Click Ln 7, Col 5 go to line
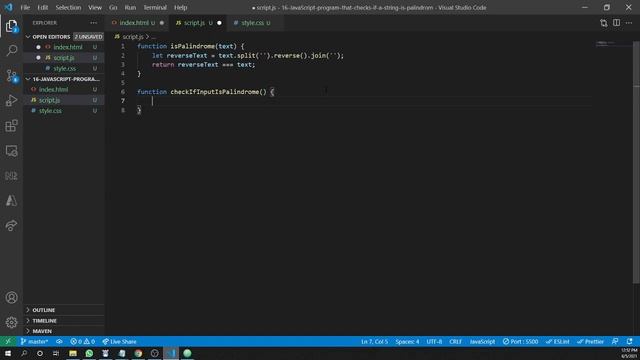Image resolution: width=640 pixels, height=360 pixels. coord(374,342)
